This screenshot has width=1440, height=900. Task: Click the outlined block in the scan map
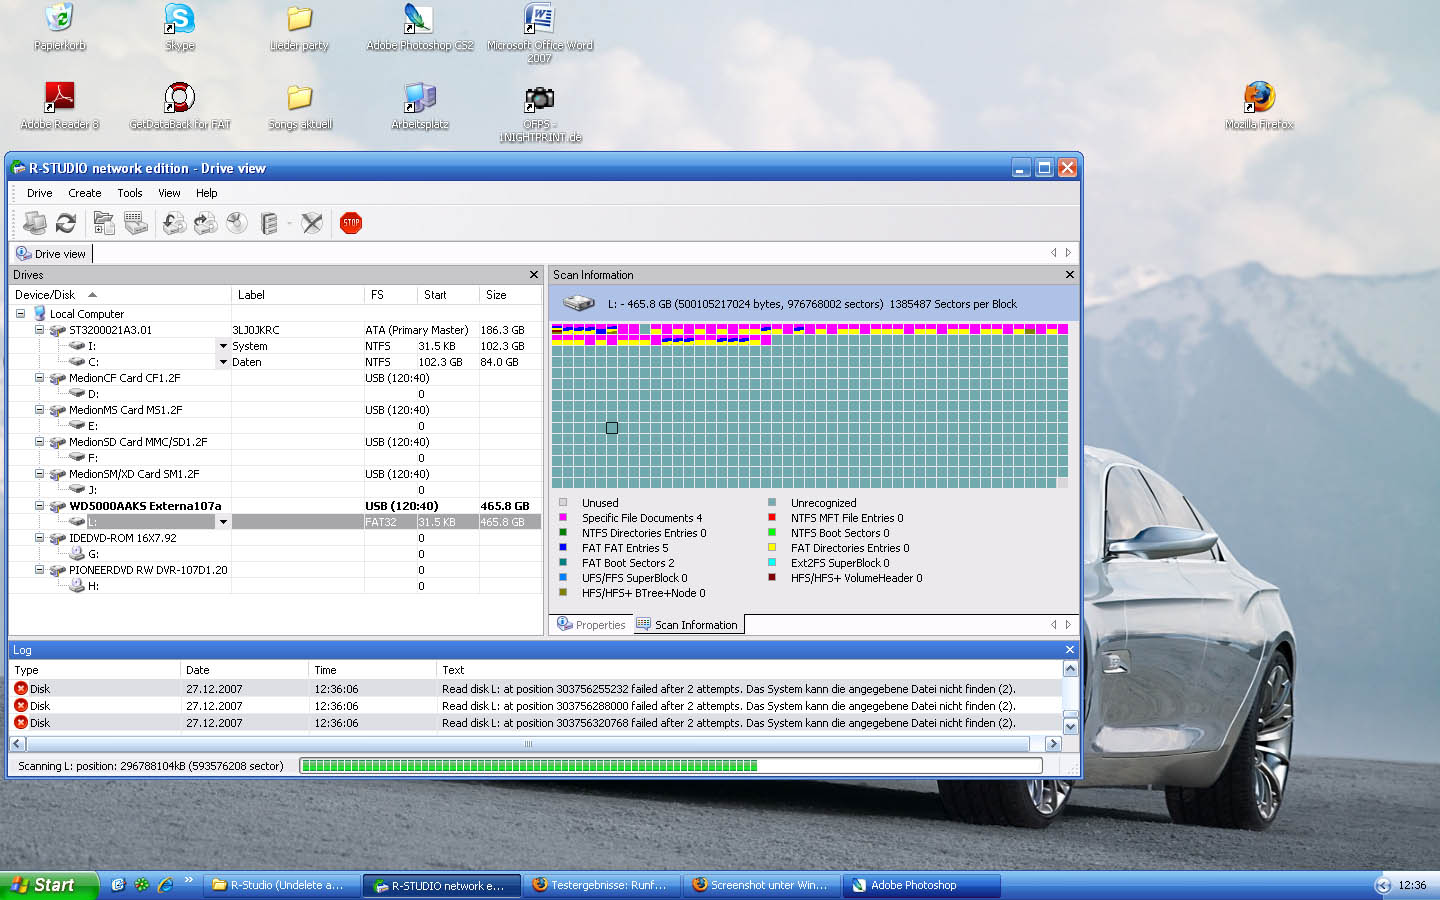point(612,428)
